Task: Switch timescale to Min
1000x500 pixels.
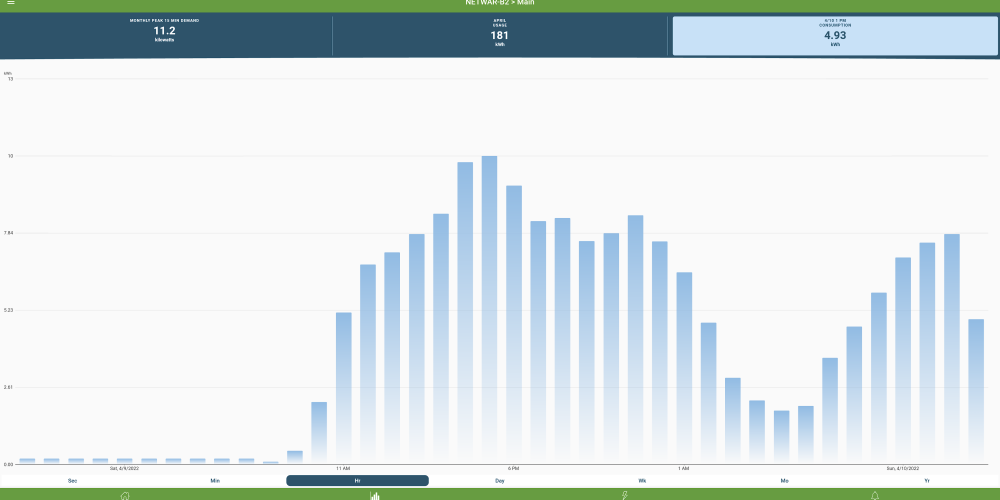Action: coord(215,481)
